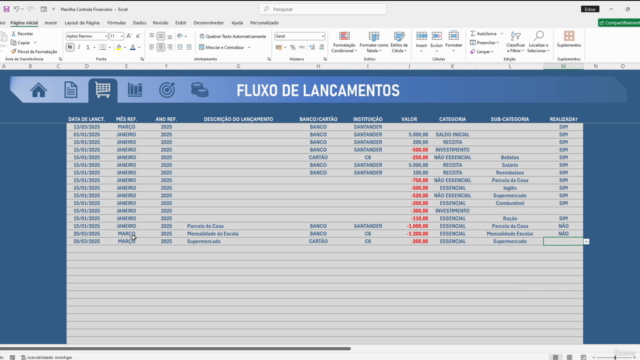Image resolution: width=640 pixels, height=360 pixels.
Task: Increase font size with the A-up icon
Action: pos(129,36)
